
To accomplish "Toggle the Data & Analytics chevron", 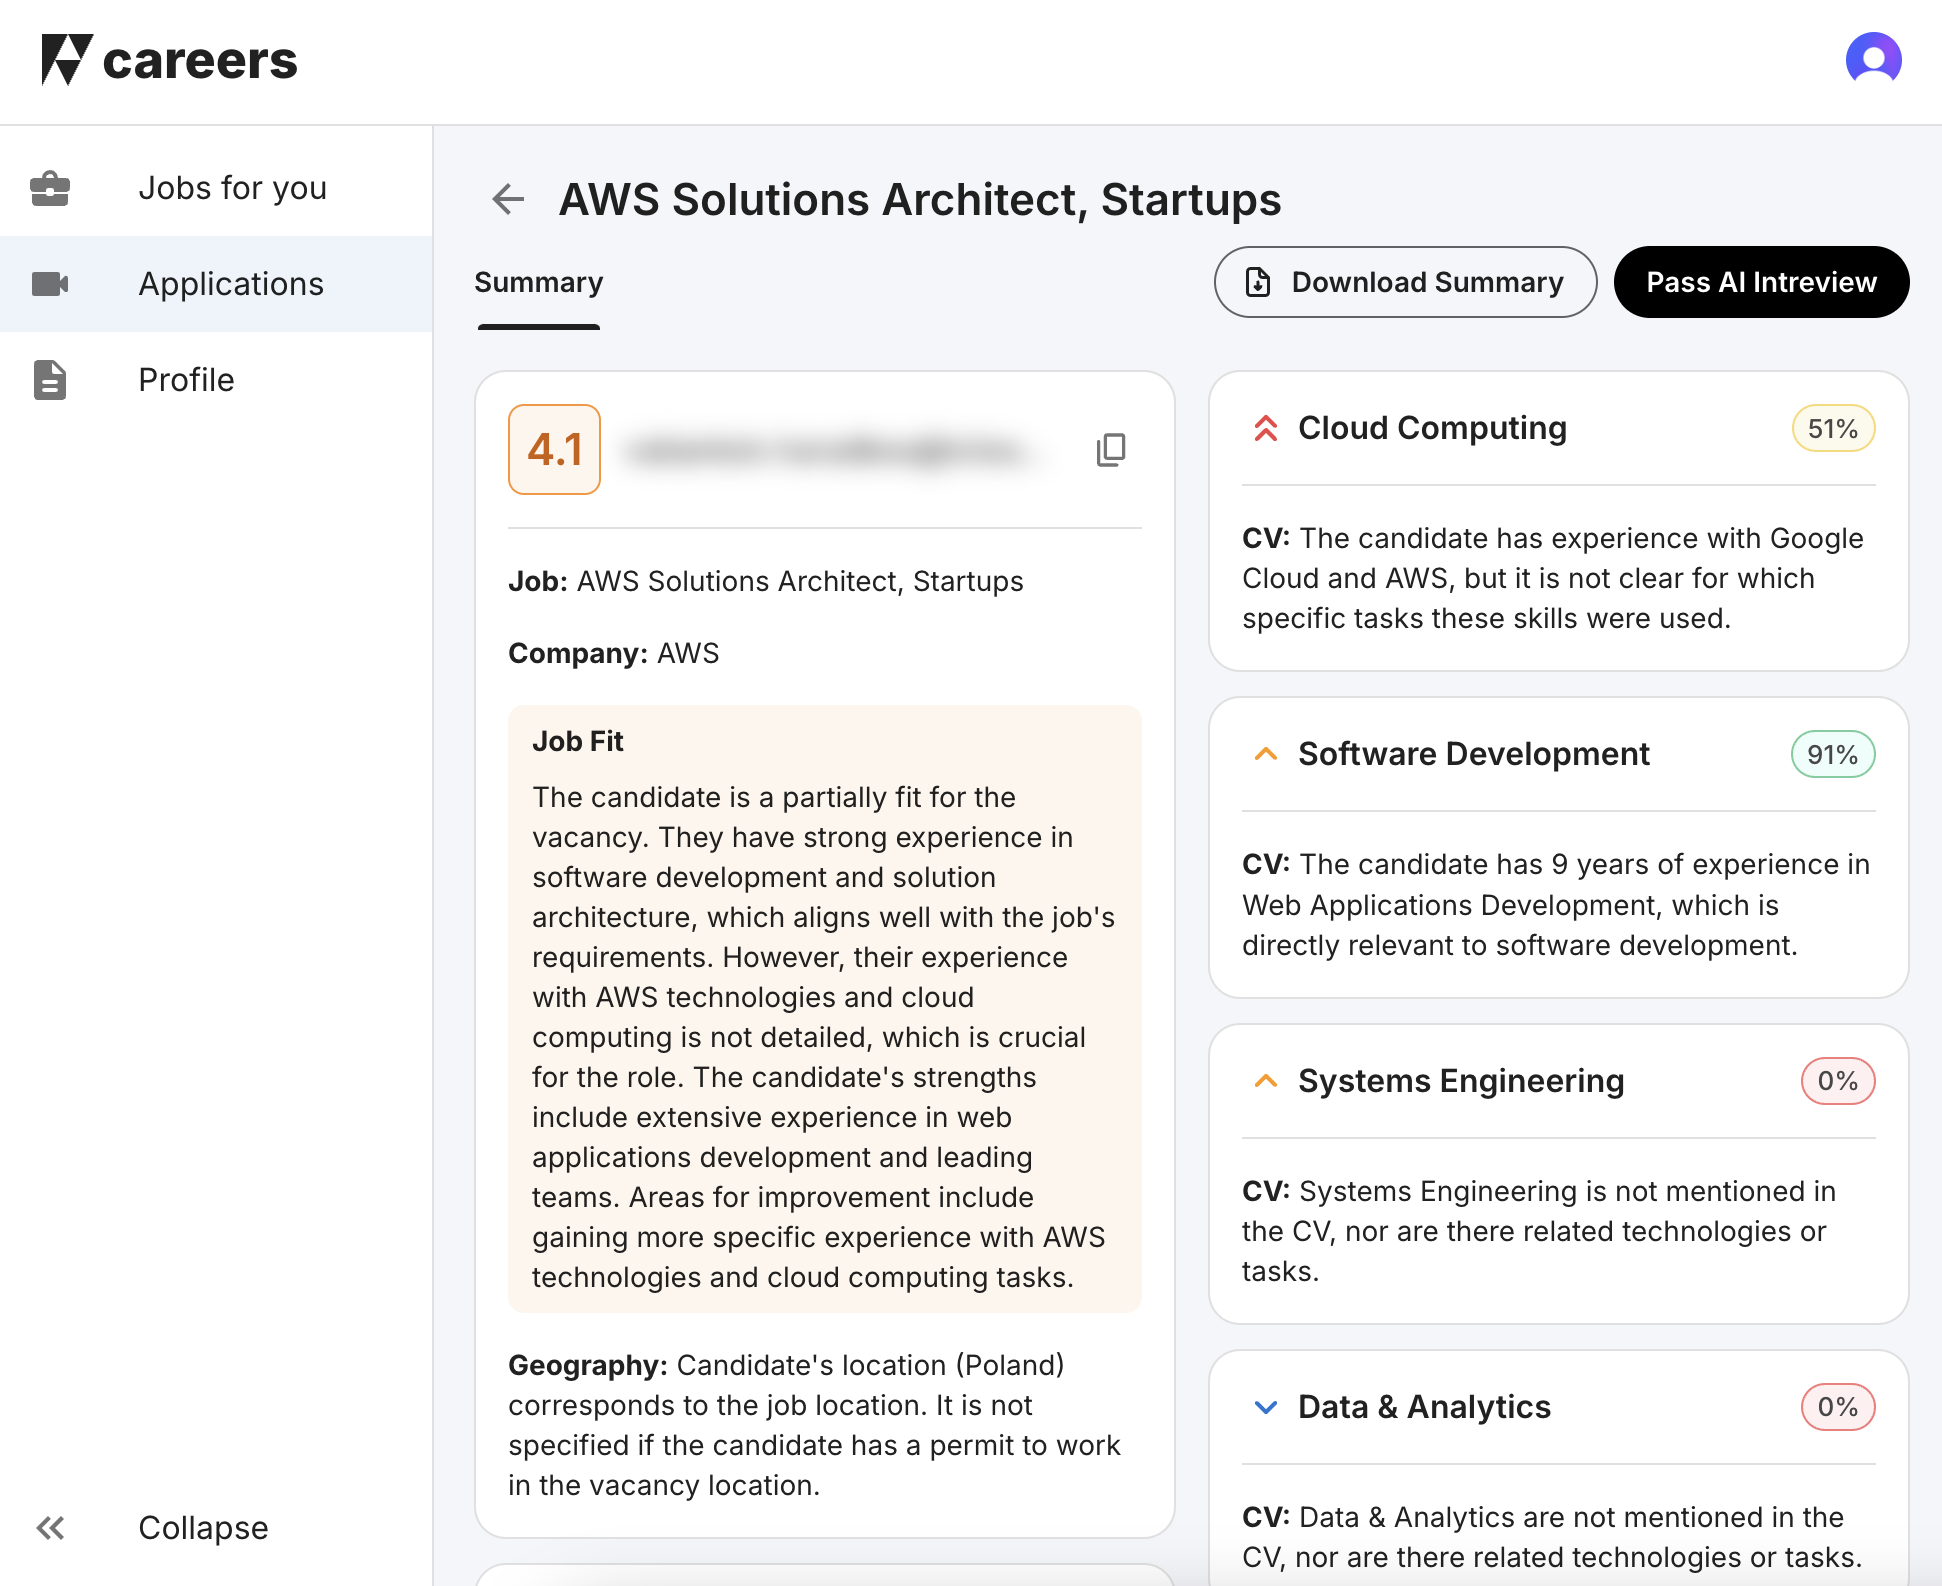I will tap(1265, 1407).
